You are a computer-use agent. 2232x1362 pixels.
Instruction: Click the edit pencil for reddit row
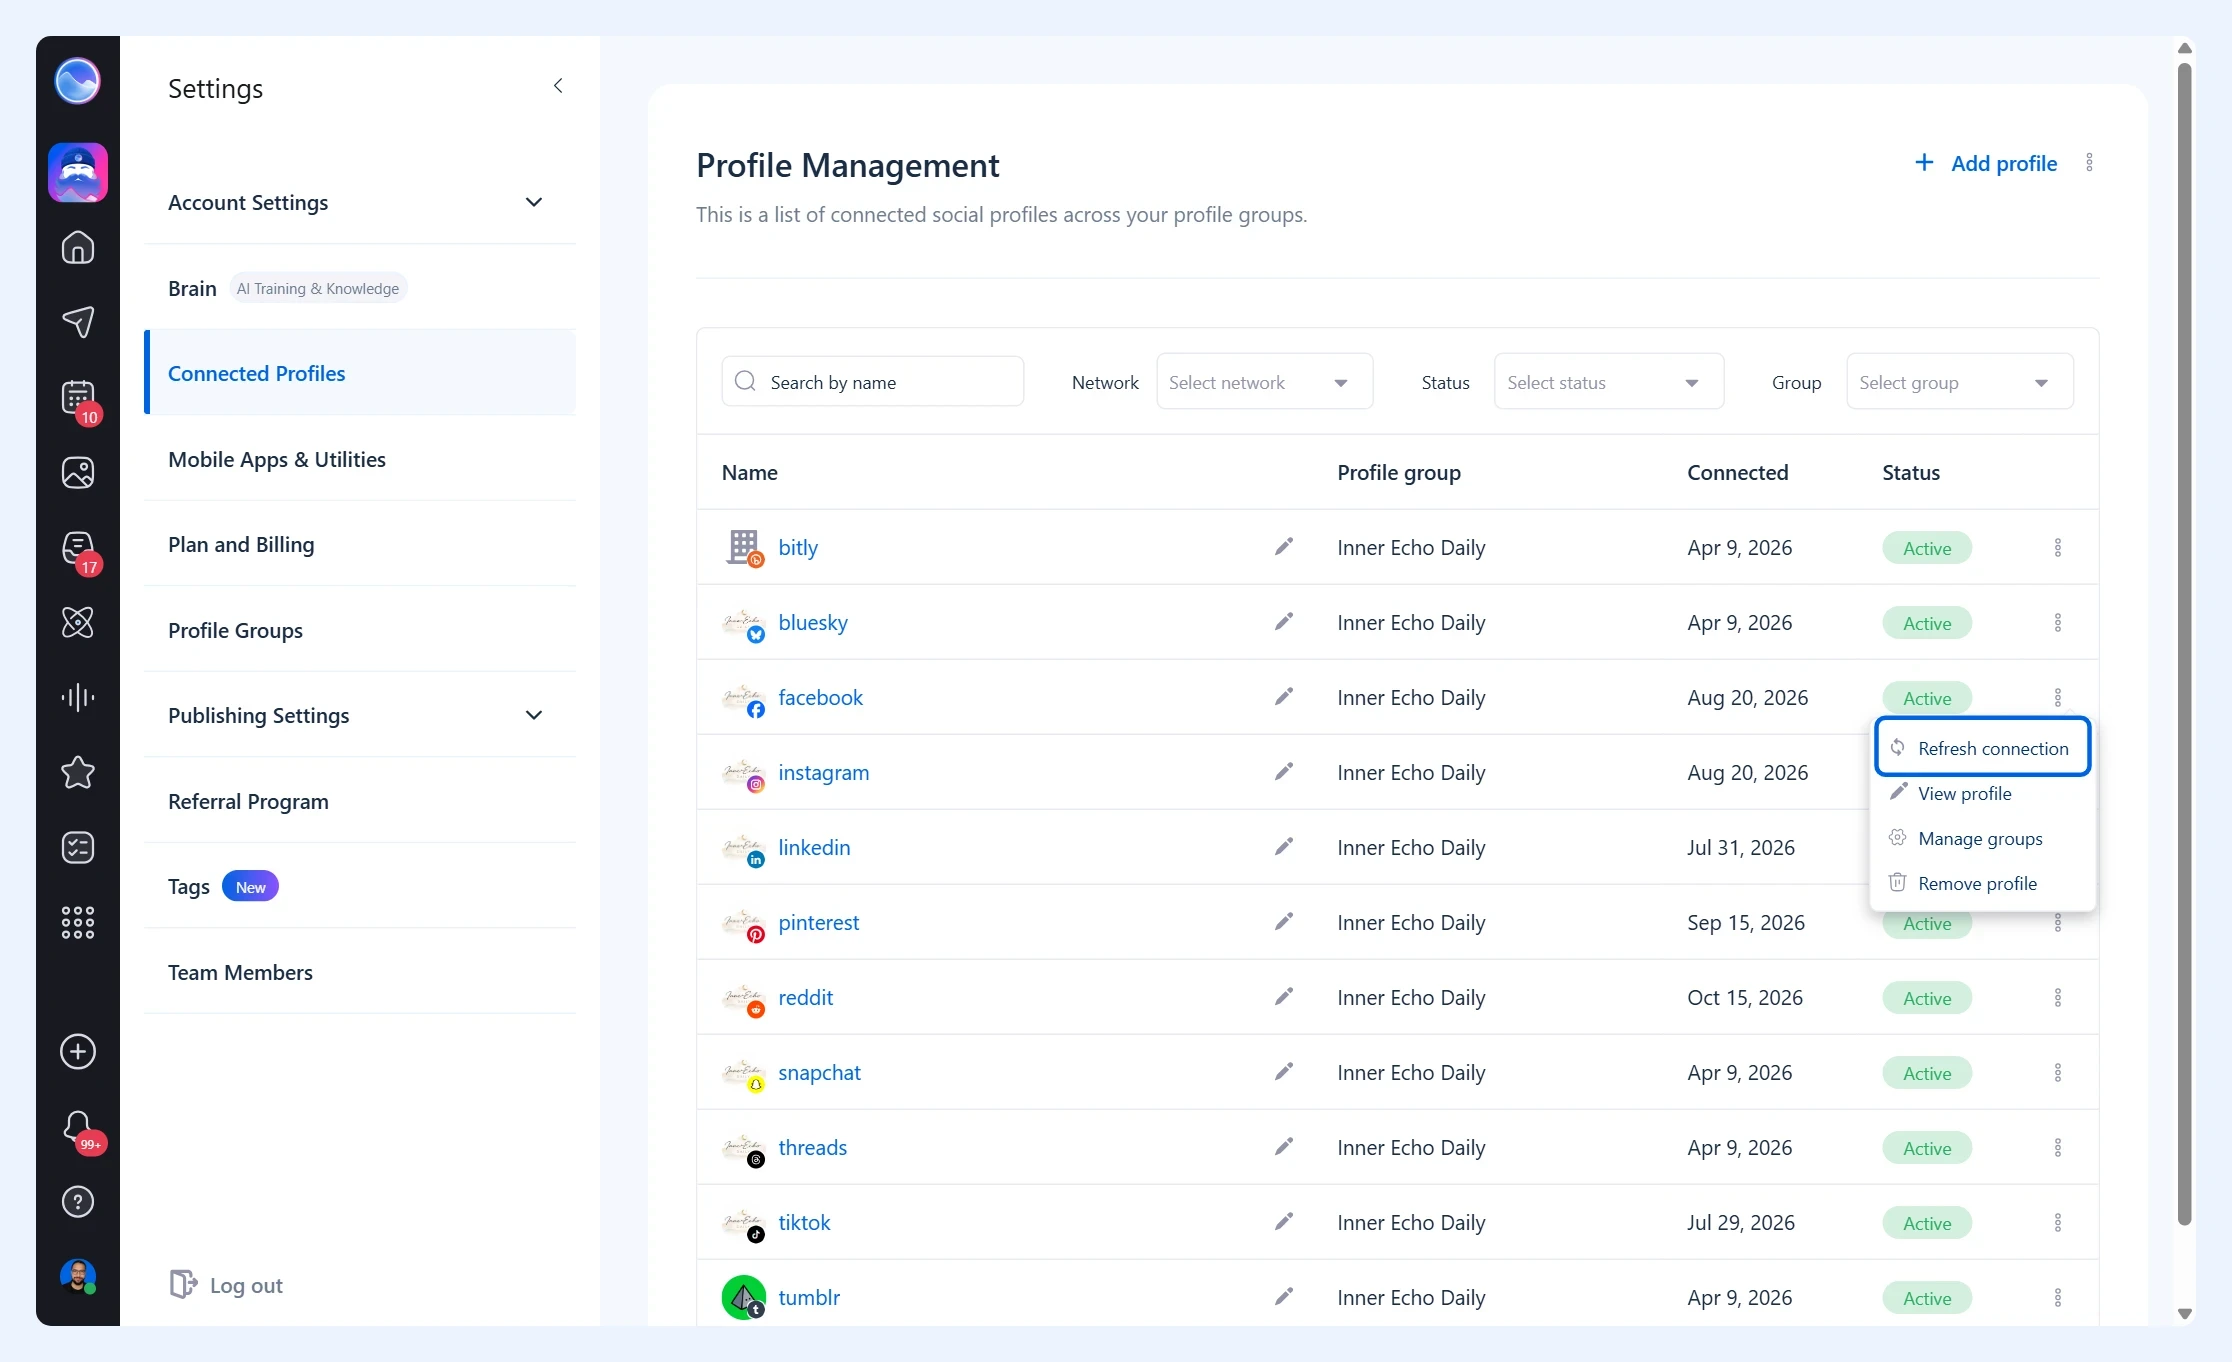[x=1284, y=997]
